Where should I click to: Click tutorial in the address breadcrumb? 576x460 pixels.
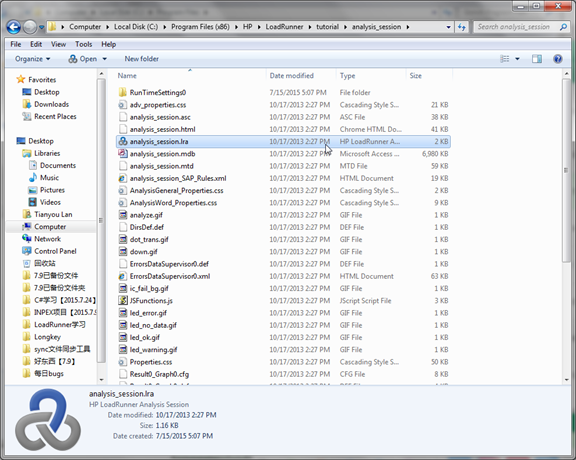tap(327, 27)
